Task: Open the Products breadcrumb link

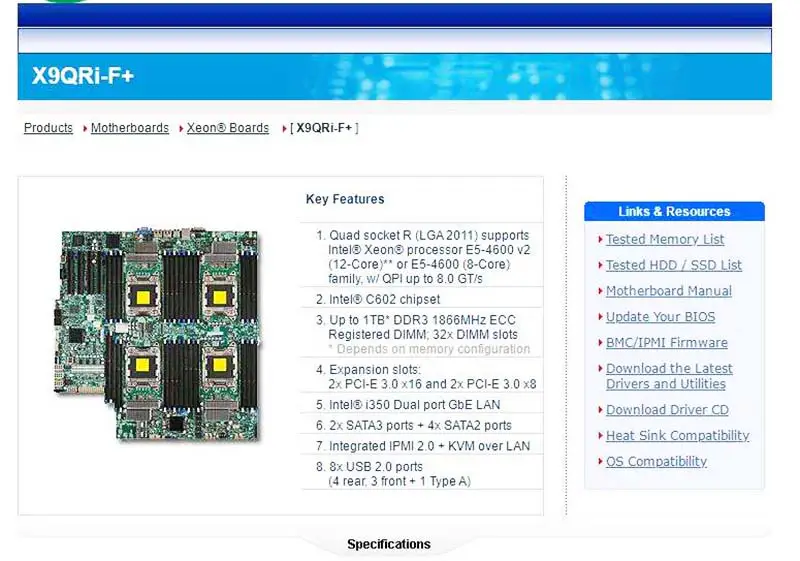Action: pos(48,128)
